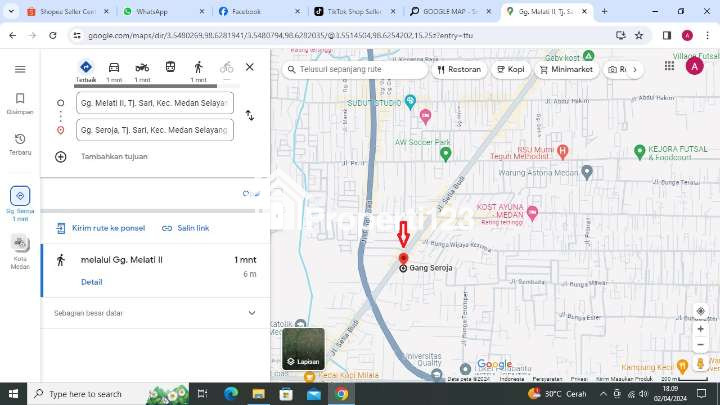720x405 pixels.
Task: Switch to TikTok Shop Seller tab
Action: (354, 11)
